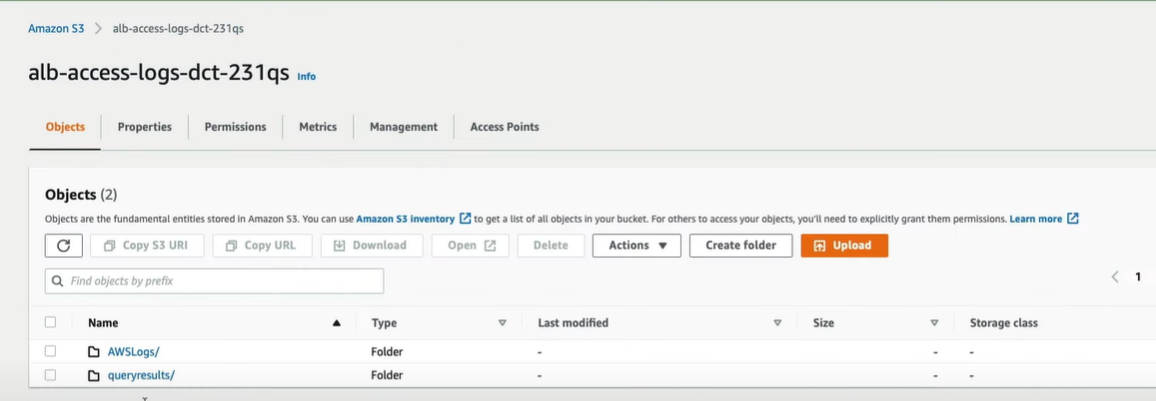Screen dimensions: 1156x401
Task: Switch to the Access Points tab
Action: tap(504, 127)
